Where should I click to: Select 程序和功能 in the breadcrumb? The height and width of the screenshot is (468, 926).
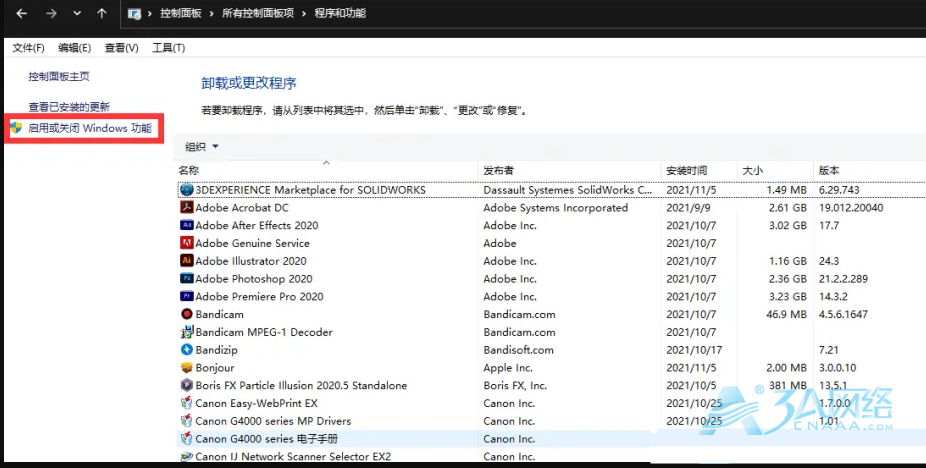coord(340,13)
